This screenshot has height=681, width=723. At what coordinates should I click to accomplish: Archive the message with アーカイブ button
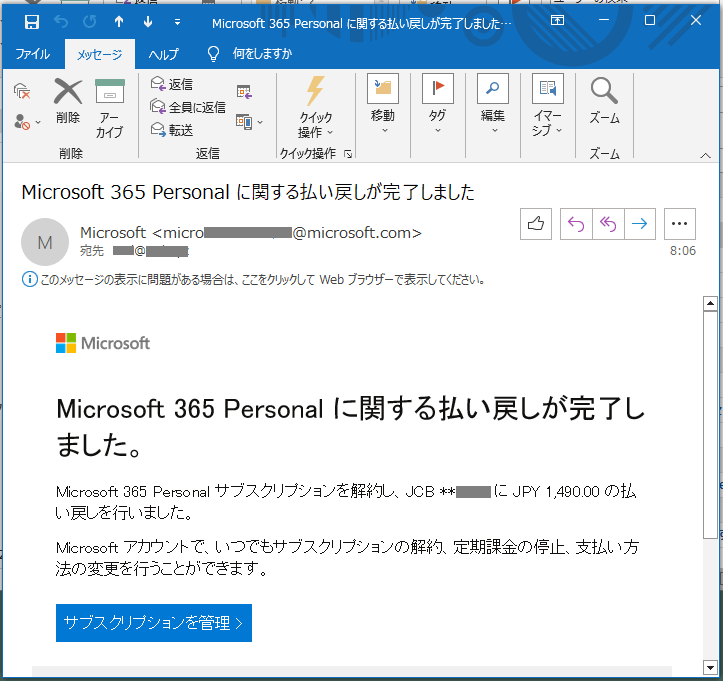110,109
